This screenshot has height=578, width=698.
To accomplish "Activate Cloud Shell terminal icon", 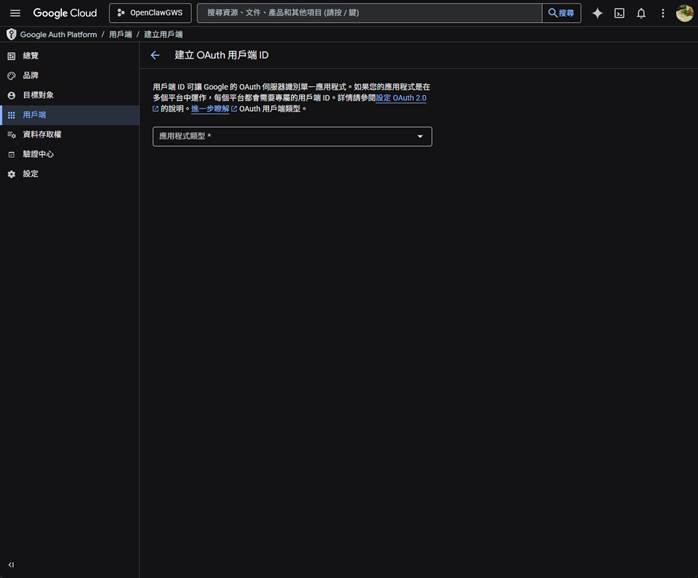I will pyautogui.click(x=619, y=13).
